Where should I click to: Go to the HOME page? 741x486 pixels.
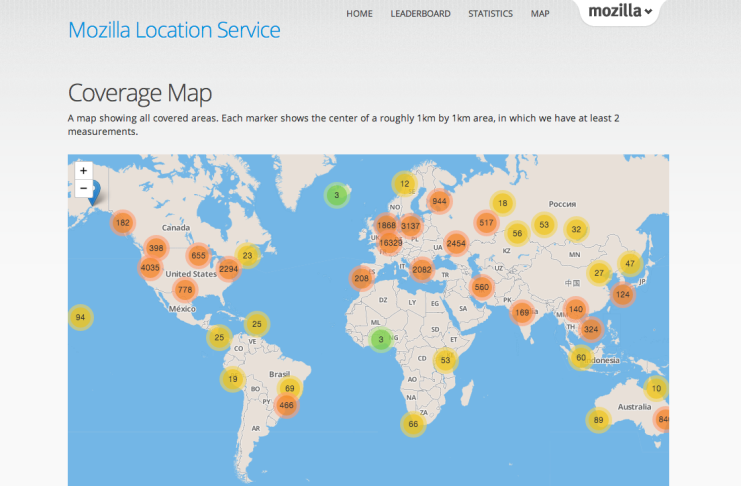click(359, 14)
